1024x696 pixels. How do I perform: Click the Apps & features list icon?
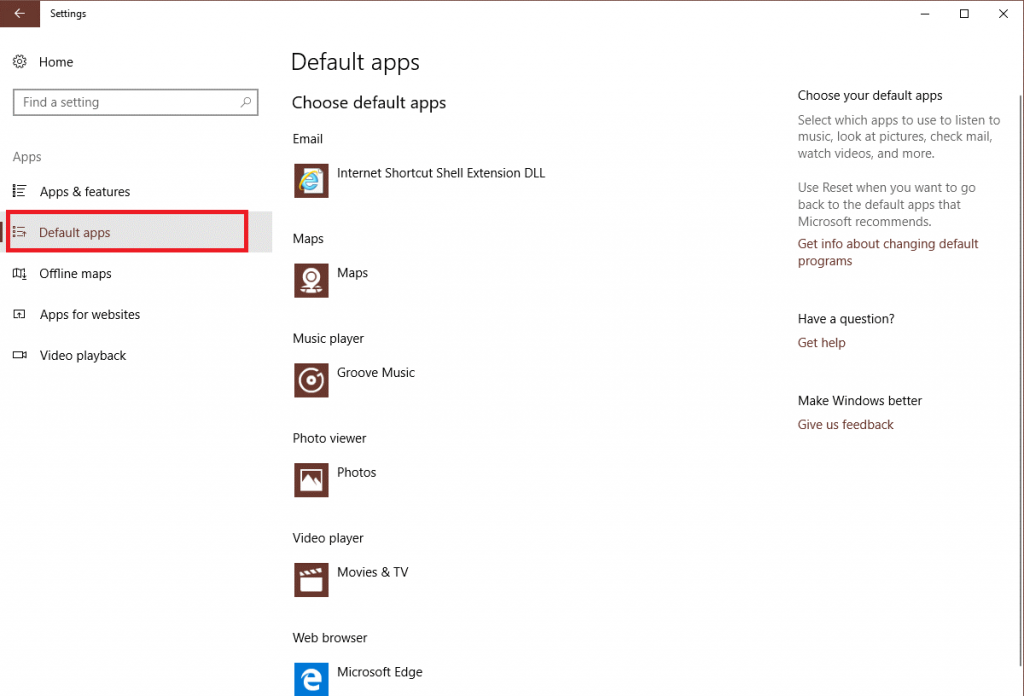pos(20,191)
